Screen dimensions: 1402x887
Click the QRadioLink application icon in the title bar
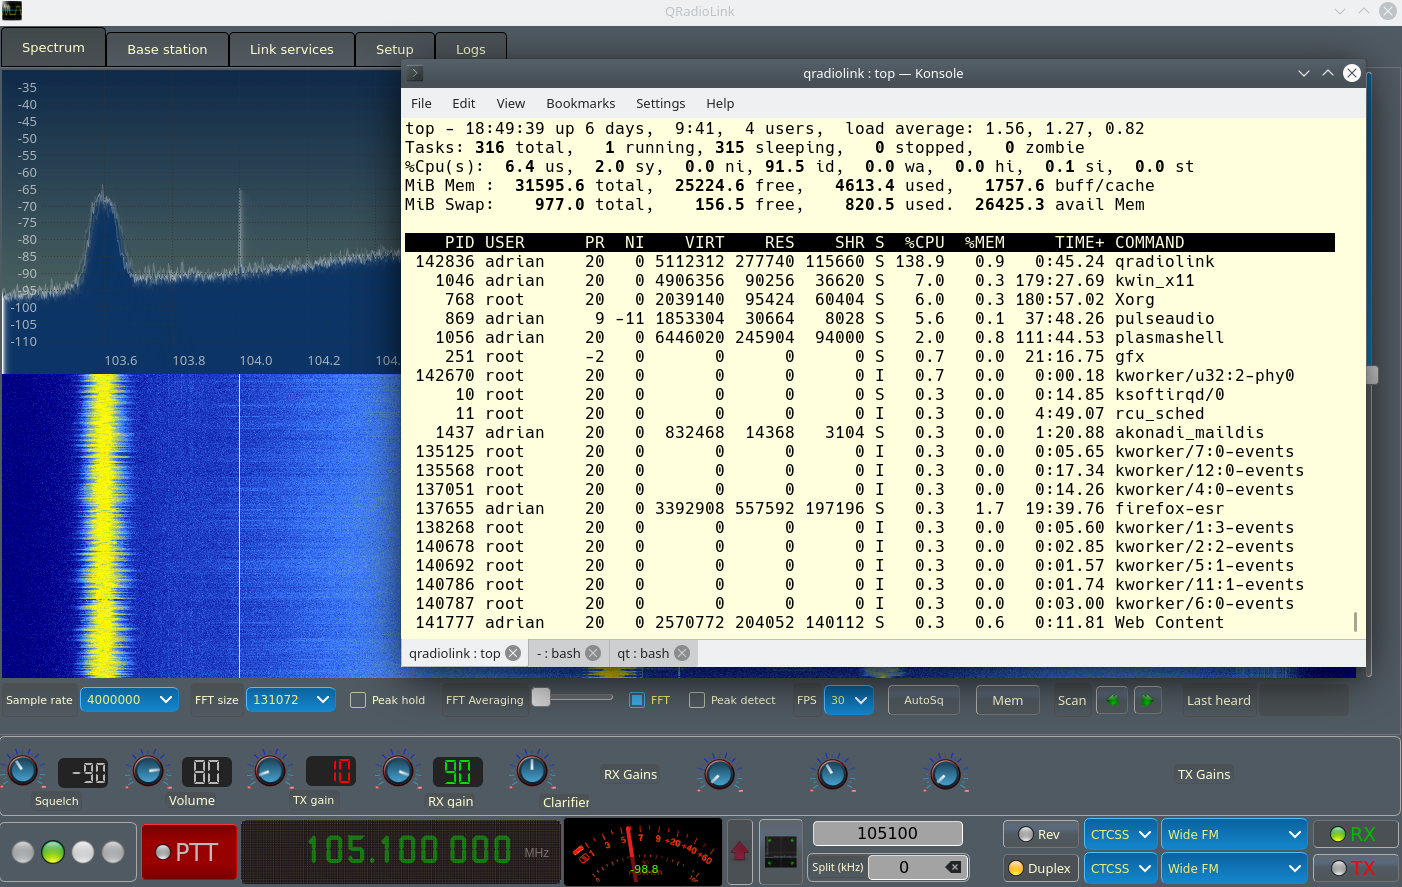point(14,13)
